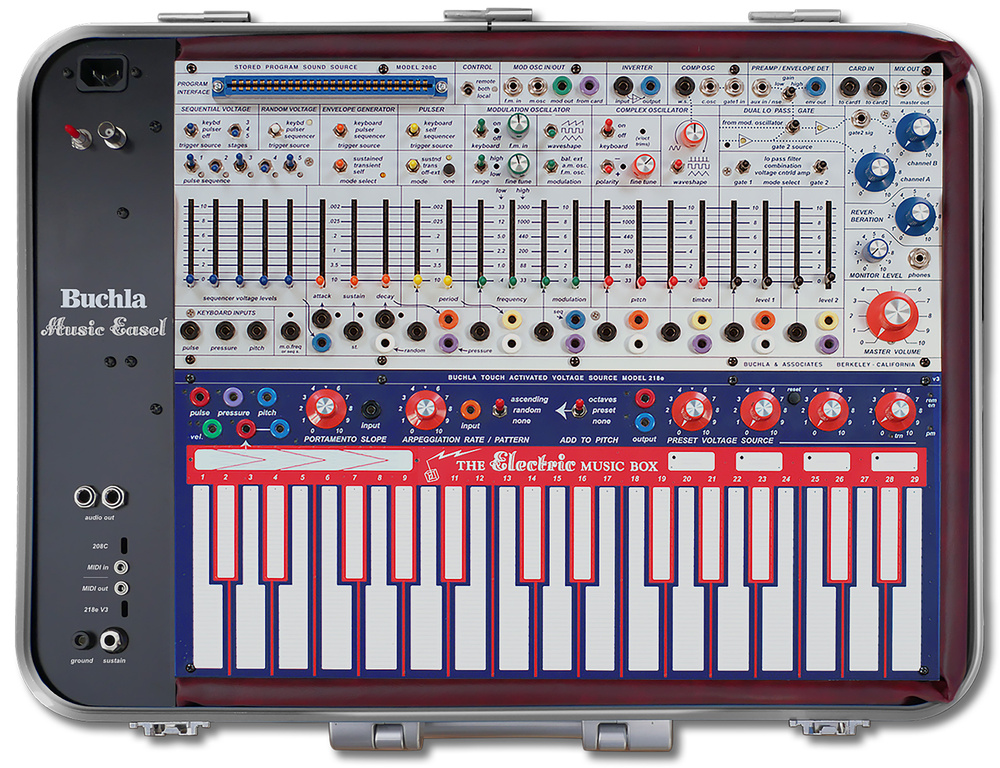The height and width of the screenshot is (768, 1000).
Task: Click the Channel B blue knob
Action: (x=916, y=132)
